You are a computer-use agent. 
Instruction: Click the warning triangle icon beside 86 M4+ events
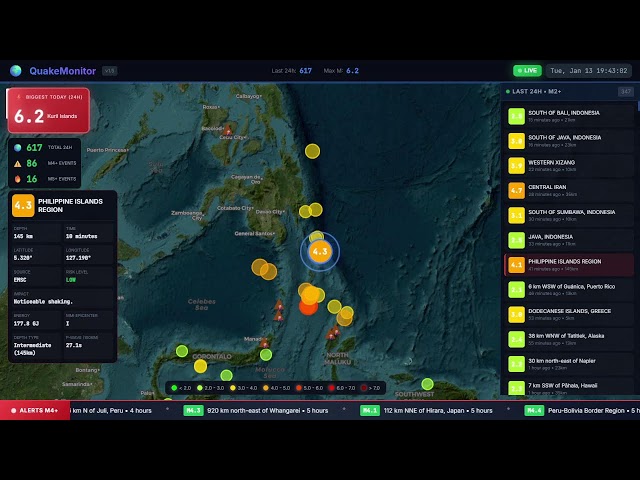click(18, 163)
